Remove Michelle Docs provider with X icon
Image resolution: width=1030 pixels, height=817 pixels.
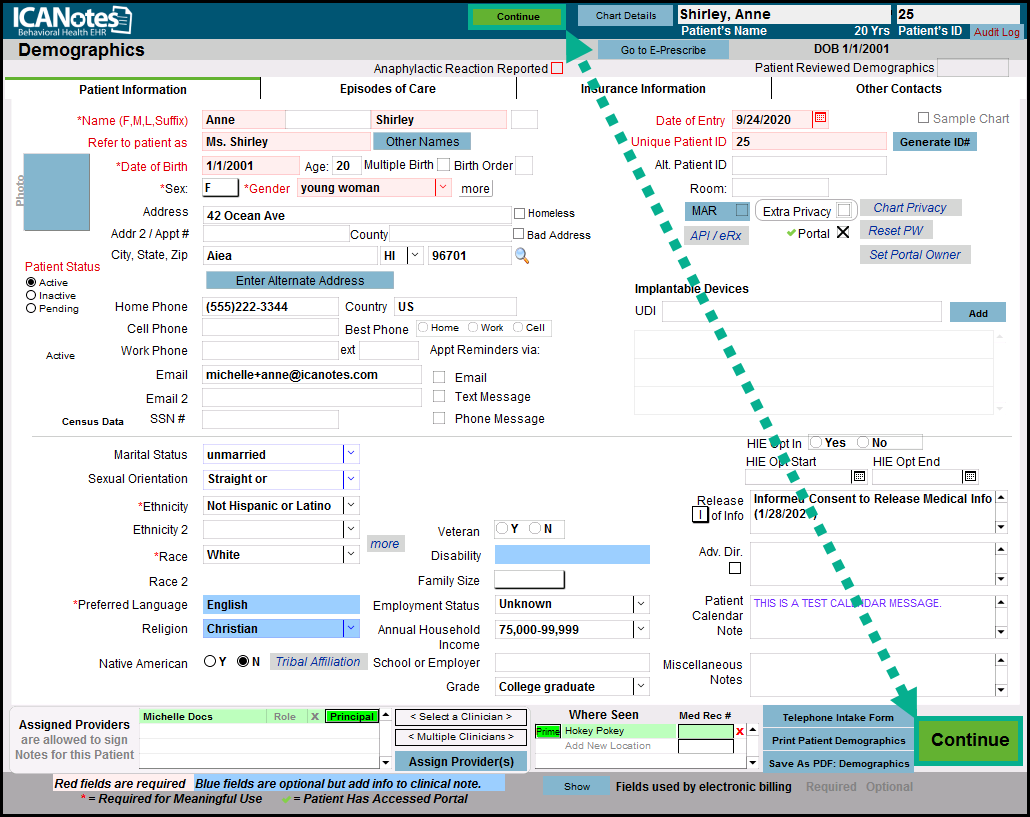tap(314, 717)
